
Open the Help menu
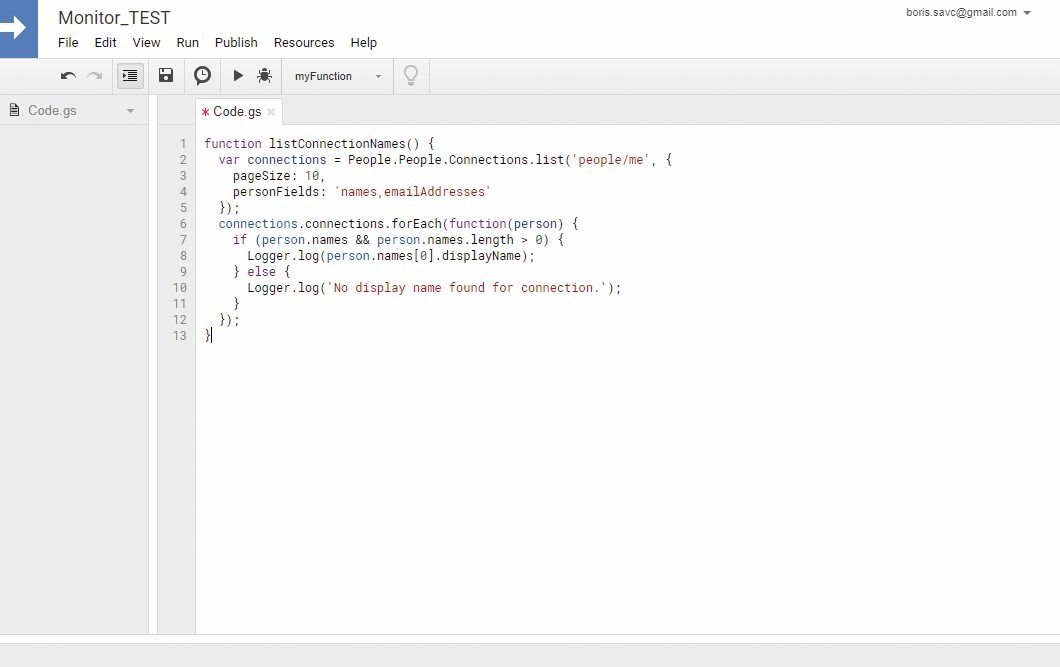pos(364,43)
